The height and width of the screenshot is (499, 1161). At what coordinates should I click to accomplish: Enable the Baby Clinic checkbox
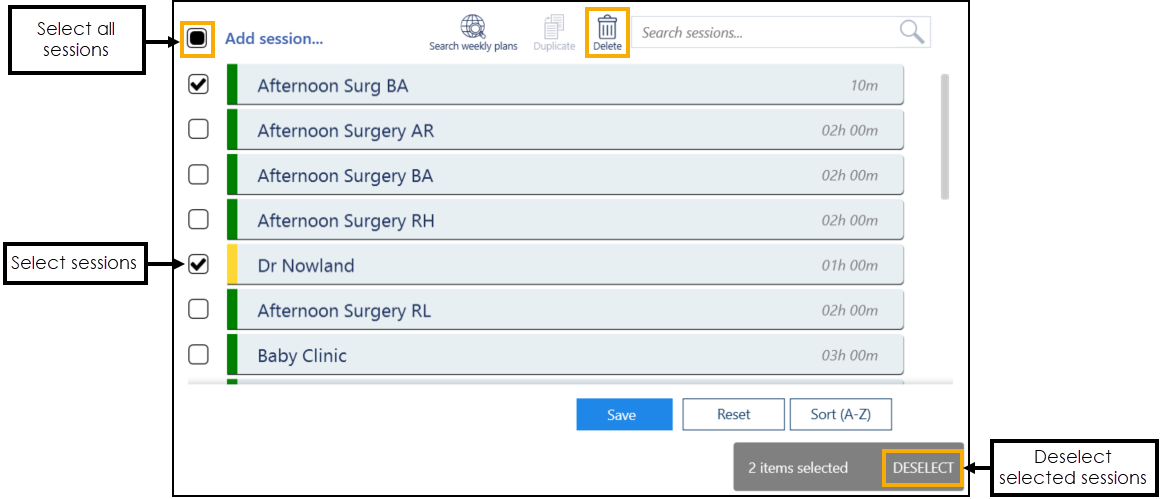[x=199, y=355]
